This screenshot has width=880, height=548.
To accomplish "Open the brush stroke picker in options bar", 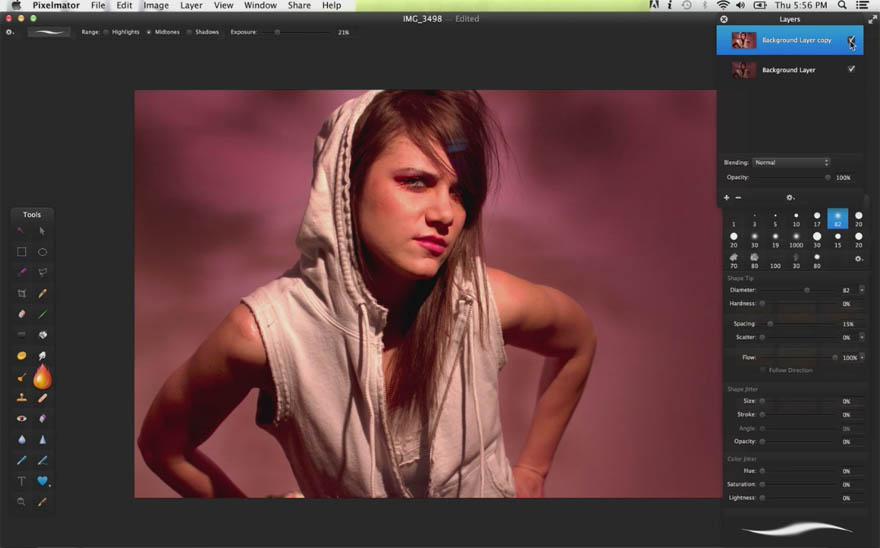I will [49, 32].
